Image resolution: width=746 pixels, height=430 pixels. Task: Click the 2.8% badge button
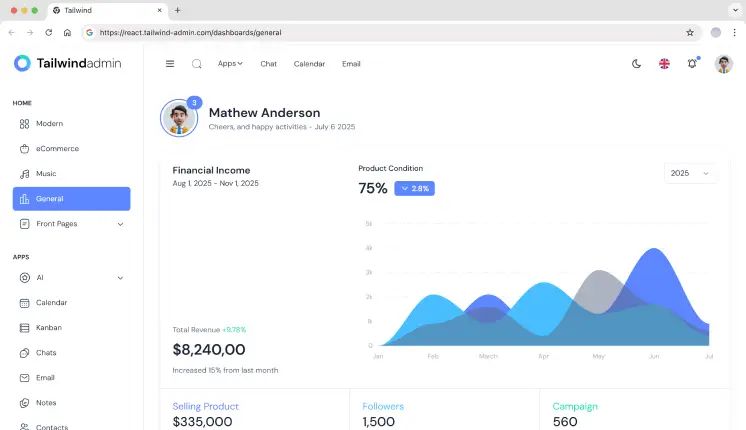(414, 188)
